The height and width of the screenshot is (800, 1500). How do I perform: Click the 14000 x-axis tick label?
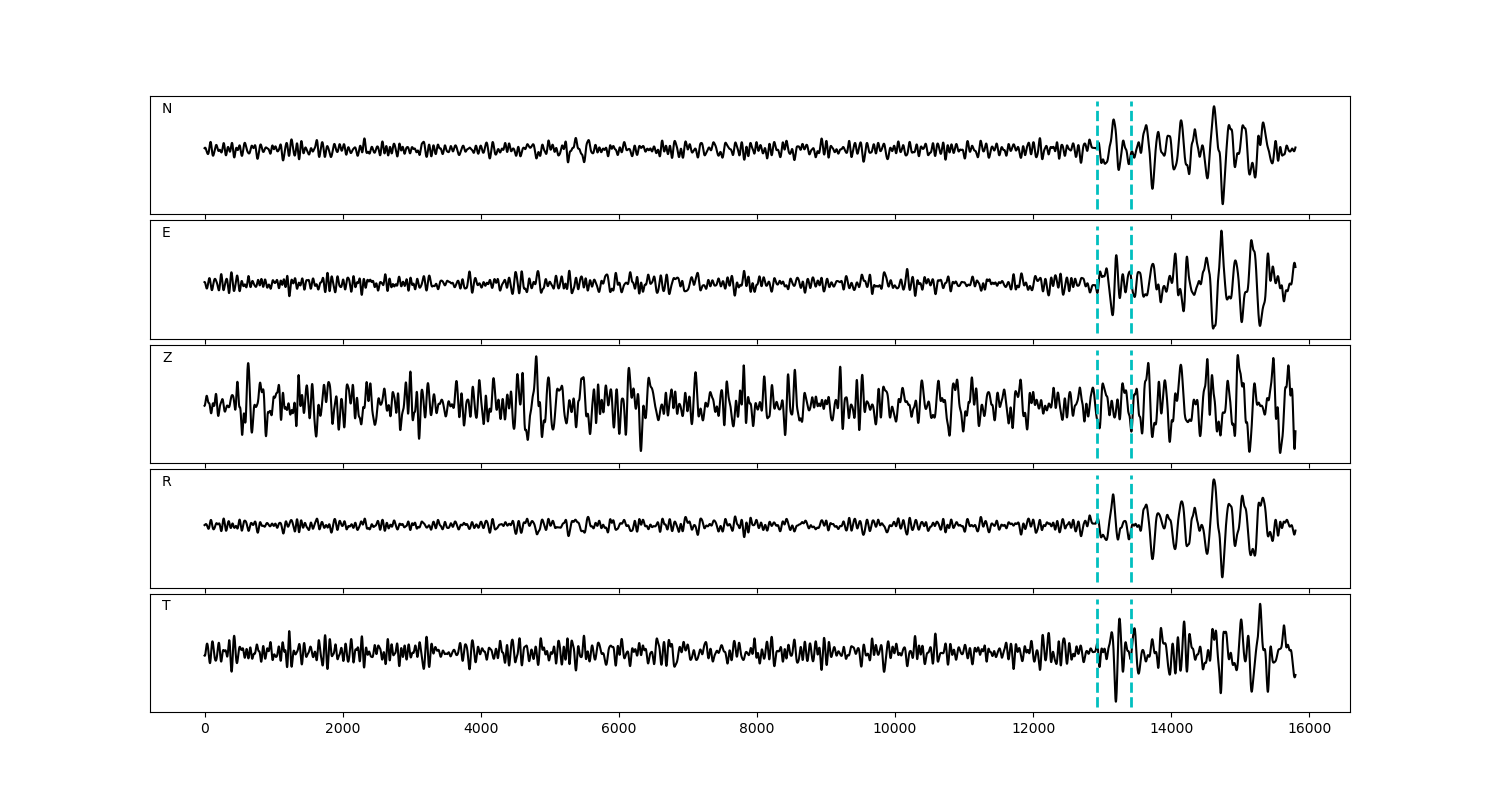click(1171, 730)
